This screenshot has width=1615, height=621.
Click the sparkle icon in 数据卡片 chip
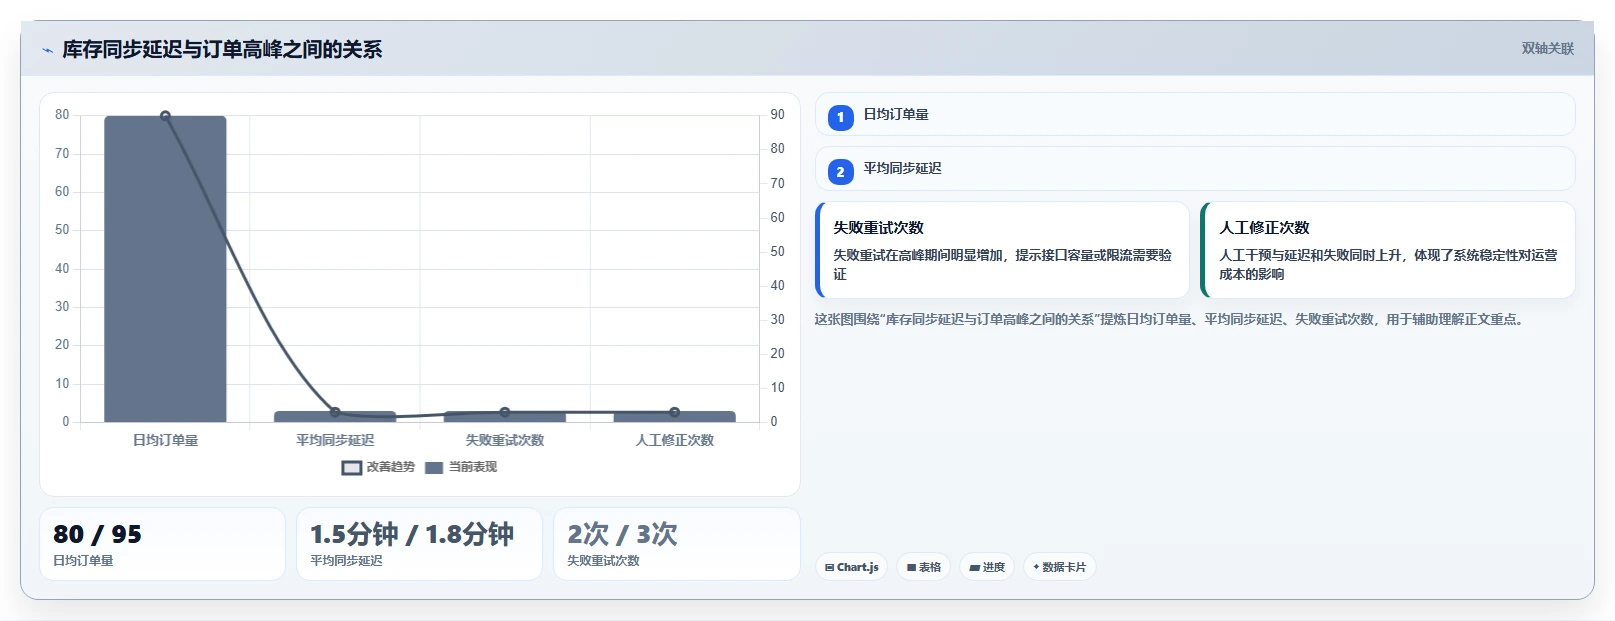point(1036,567)
